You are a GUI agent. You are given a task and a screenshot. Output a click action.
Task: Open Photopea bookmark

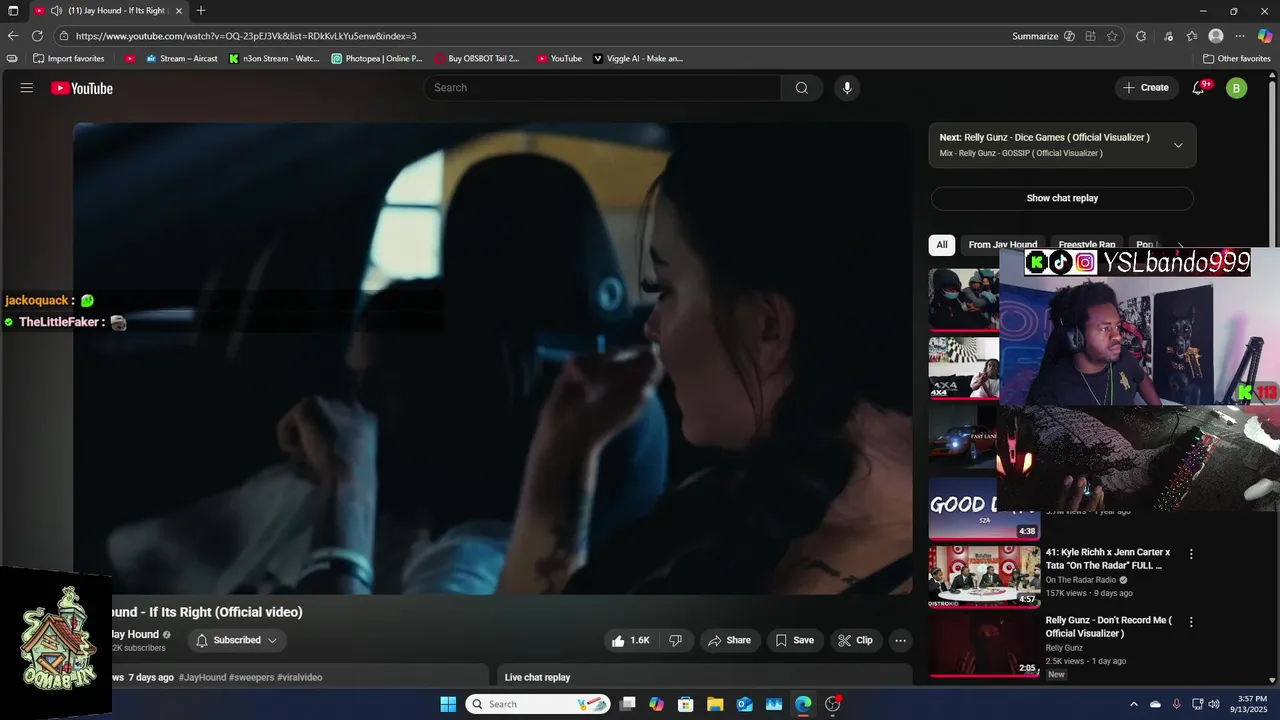coord(377,59)
